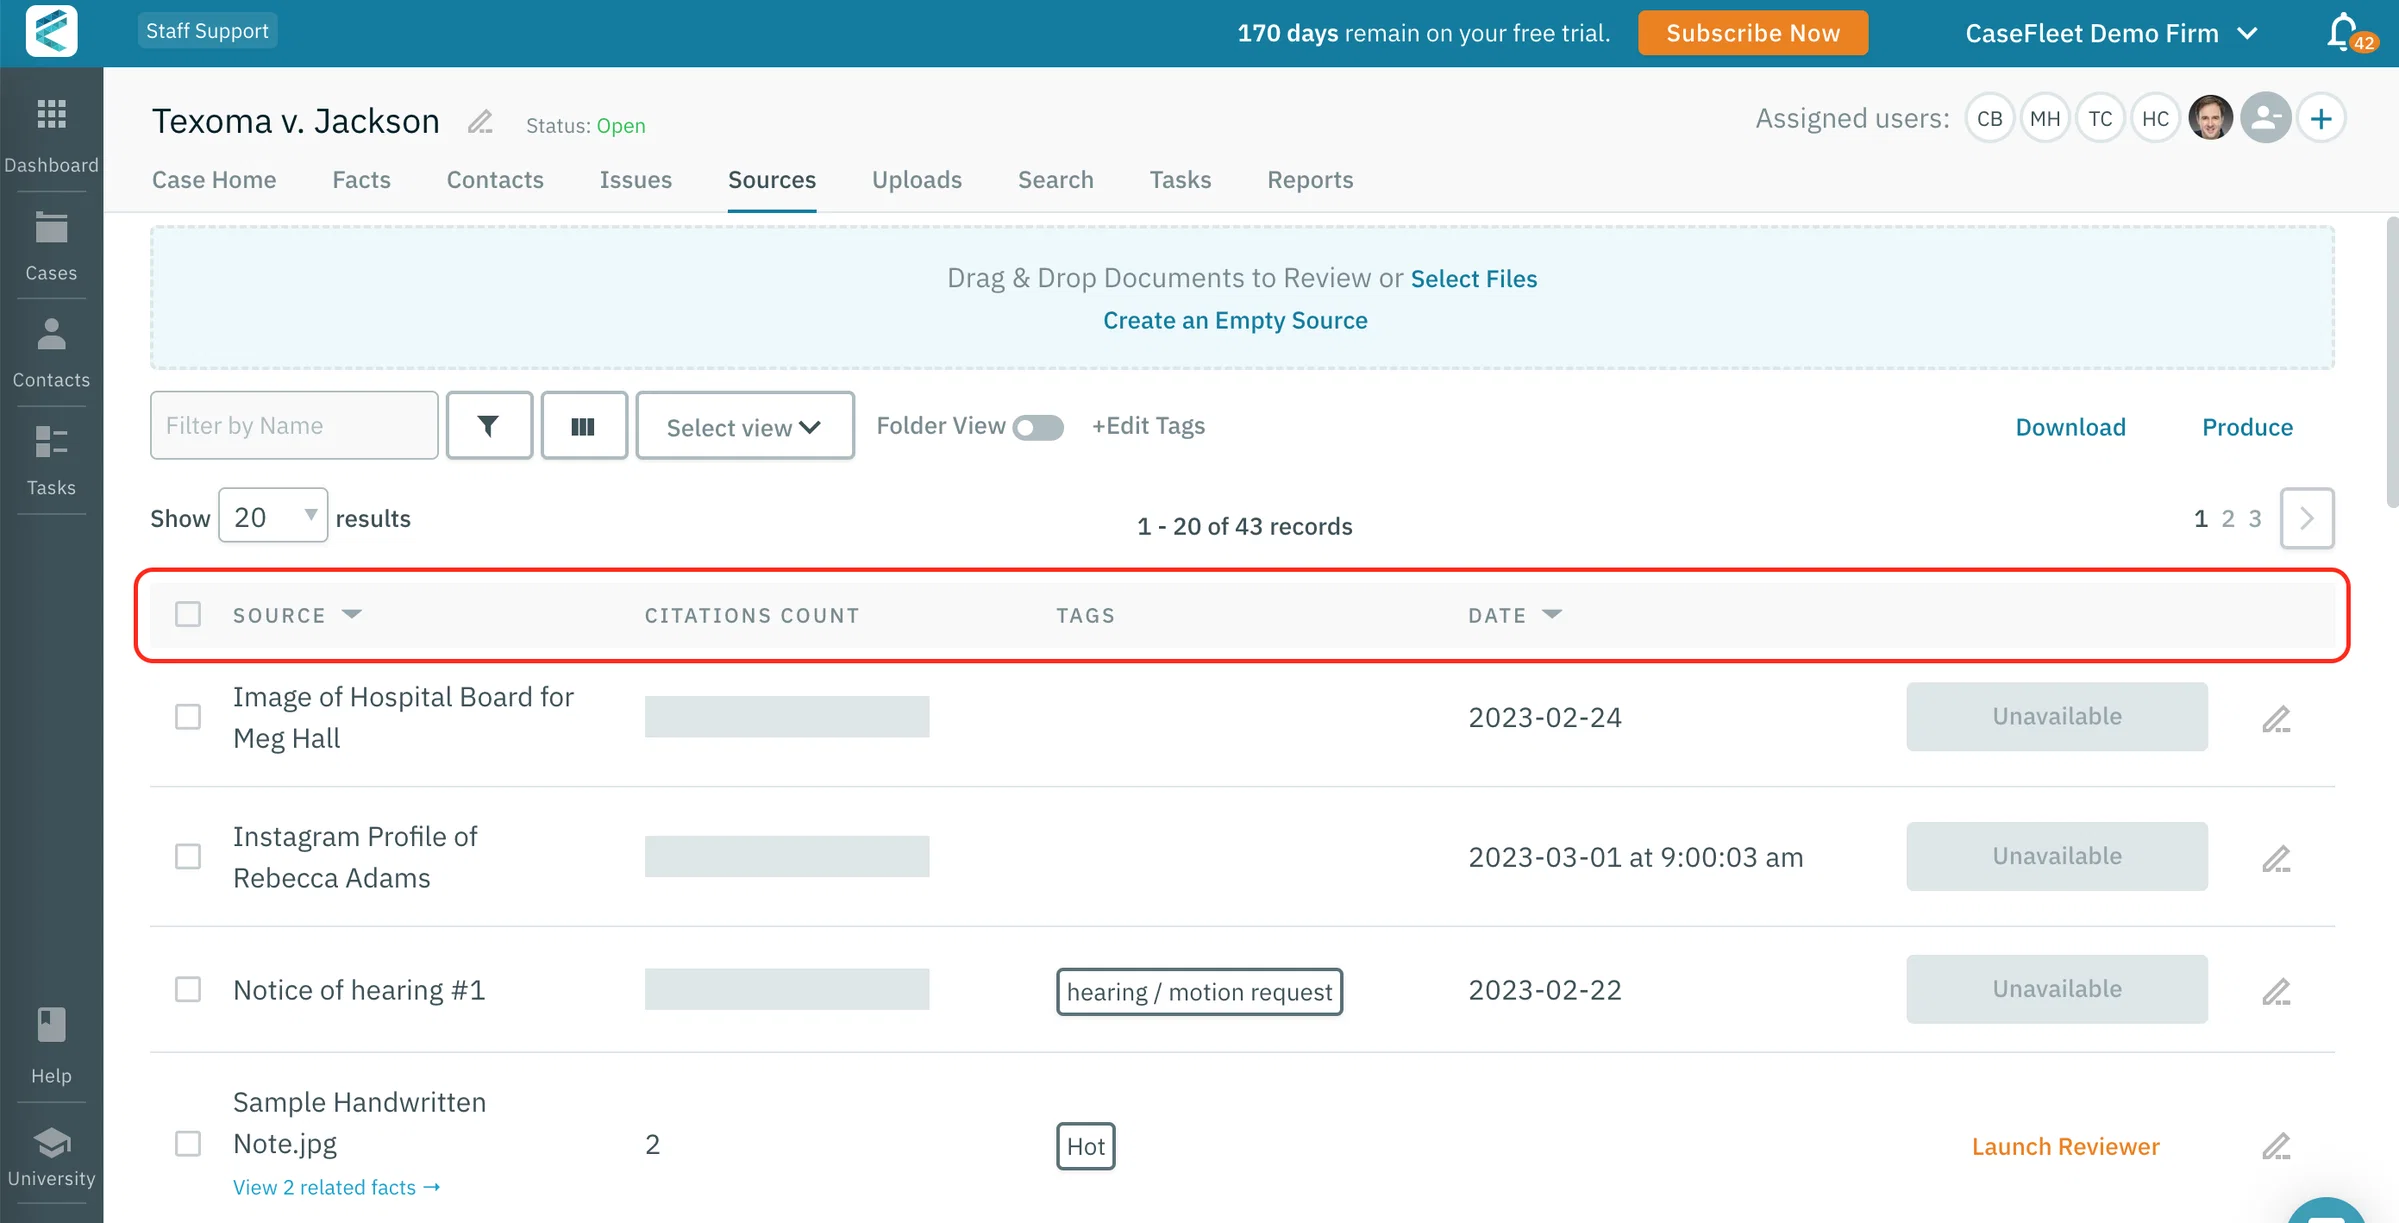Click the CITATIONS COUNT column header
The image size is (2399, 1223).
click(x=752, y=615)
